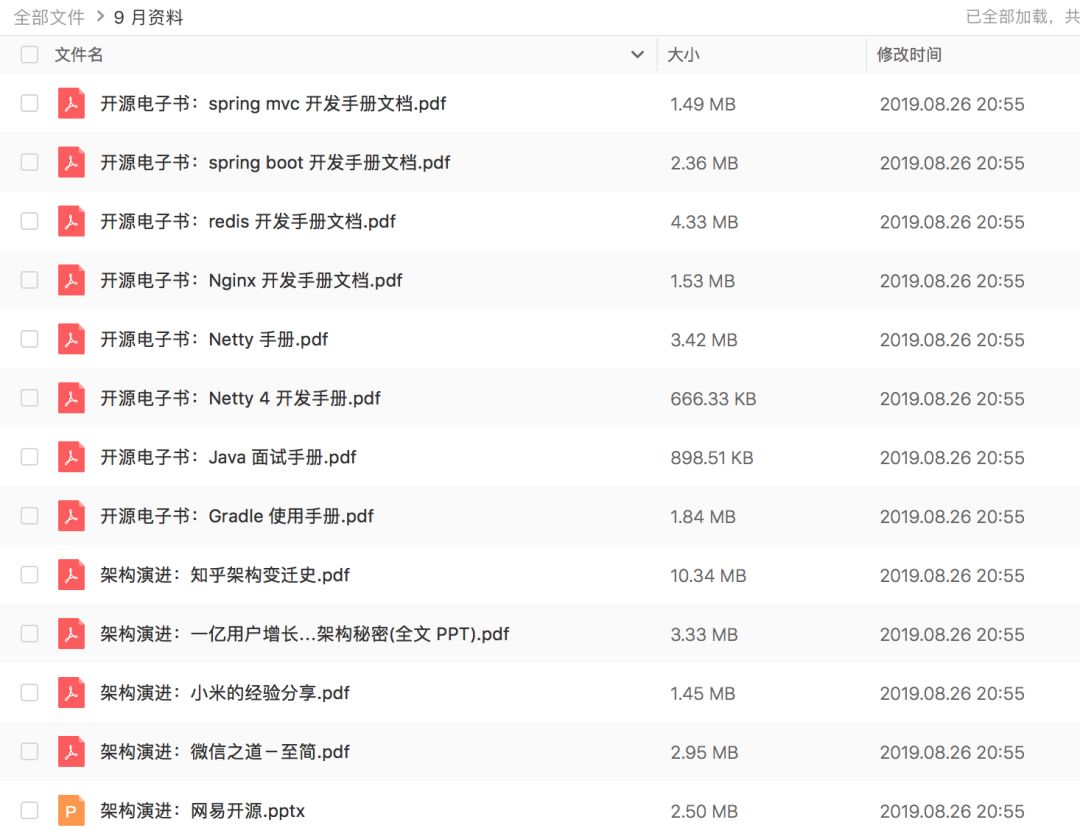Image resolution: width=1080 pixels, height=831 pixels.
Task: Open file 微信之道－至简.pdf
Action: (x=225, y=752)
